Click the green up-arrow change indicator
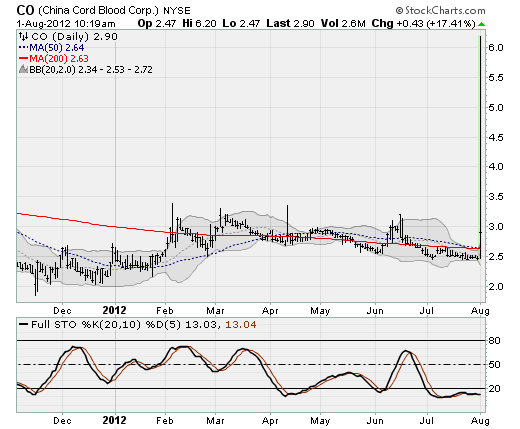520x429 pixels. coord(482,24)
